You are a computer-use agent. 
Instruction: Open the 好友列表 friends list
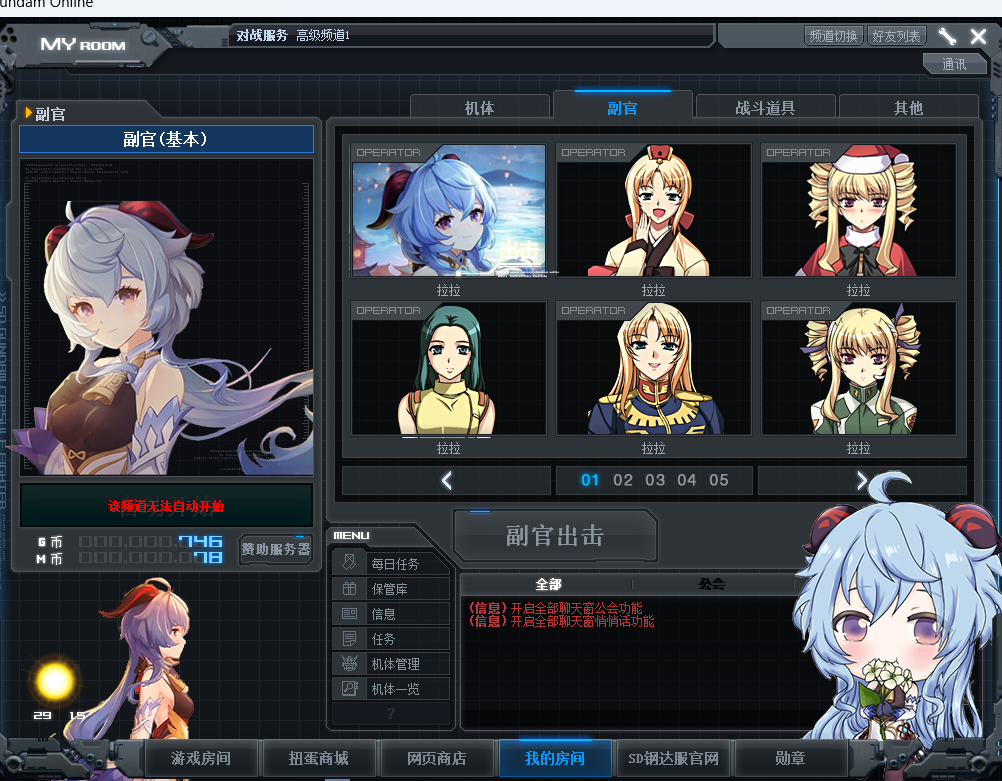896,36
